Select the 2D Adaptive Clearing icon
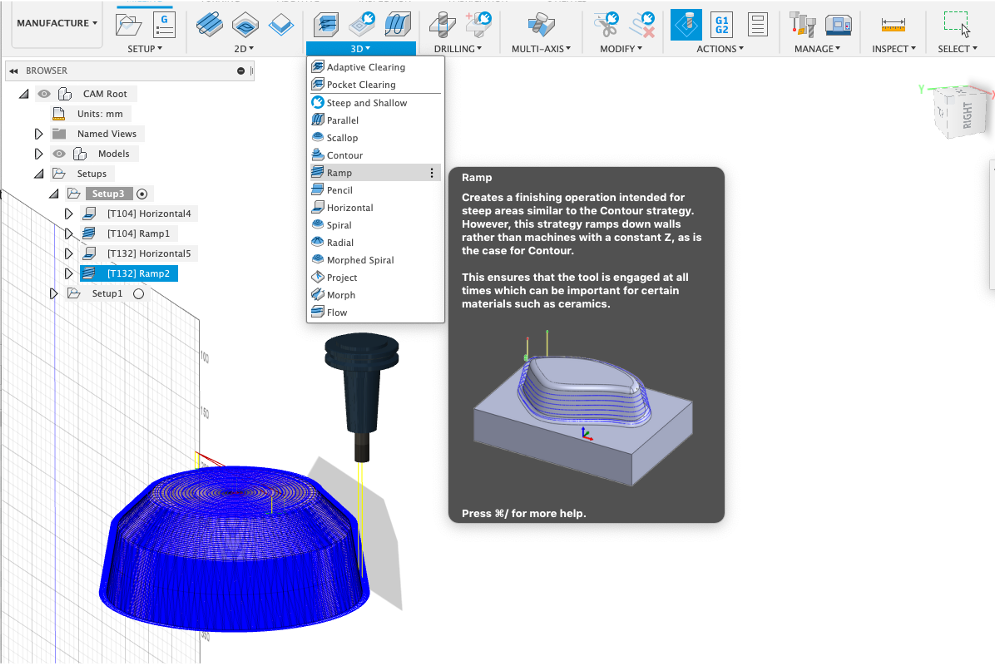 click(209, 25)
